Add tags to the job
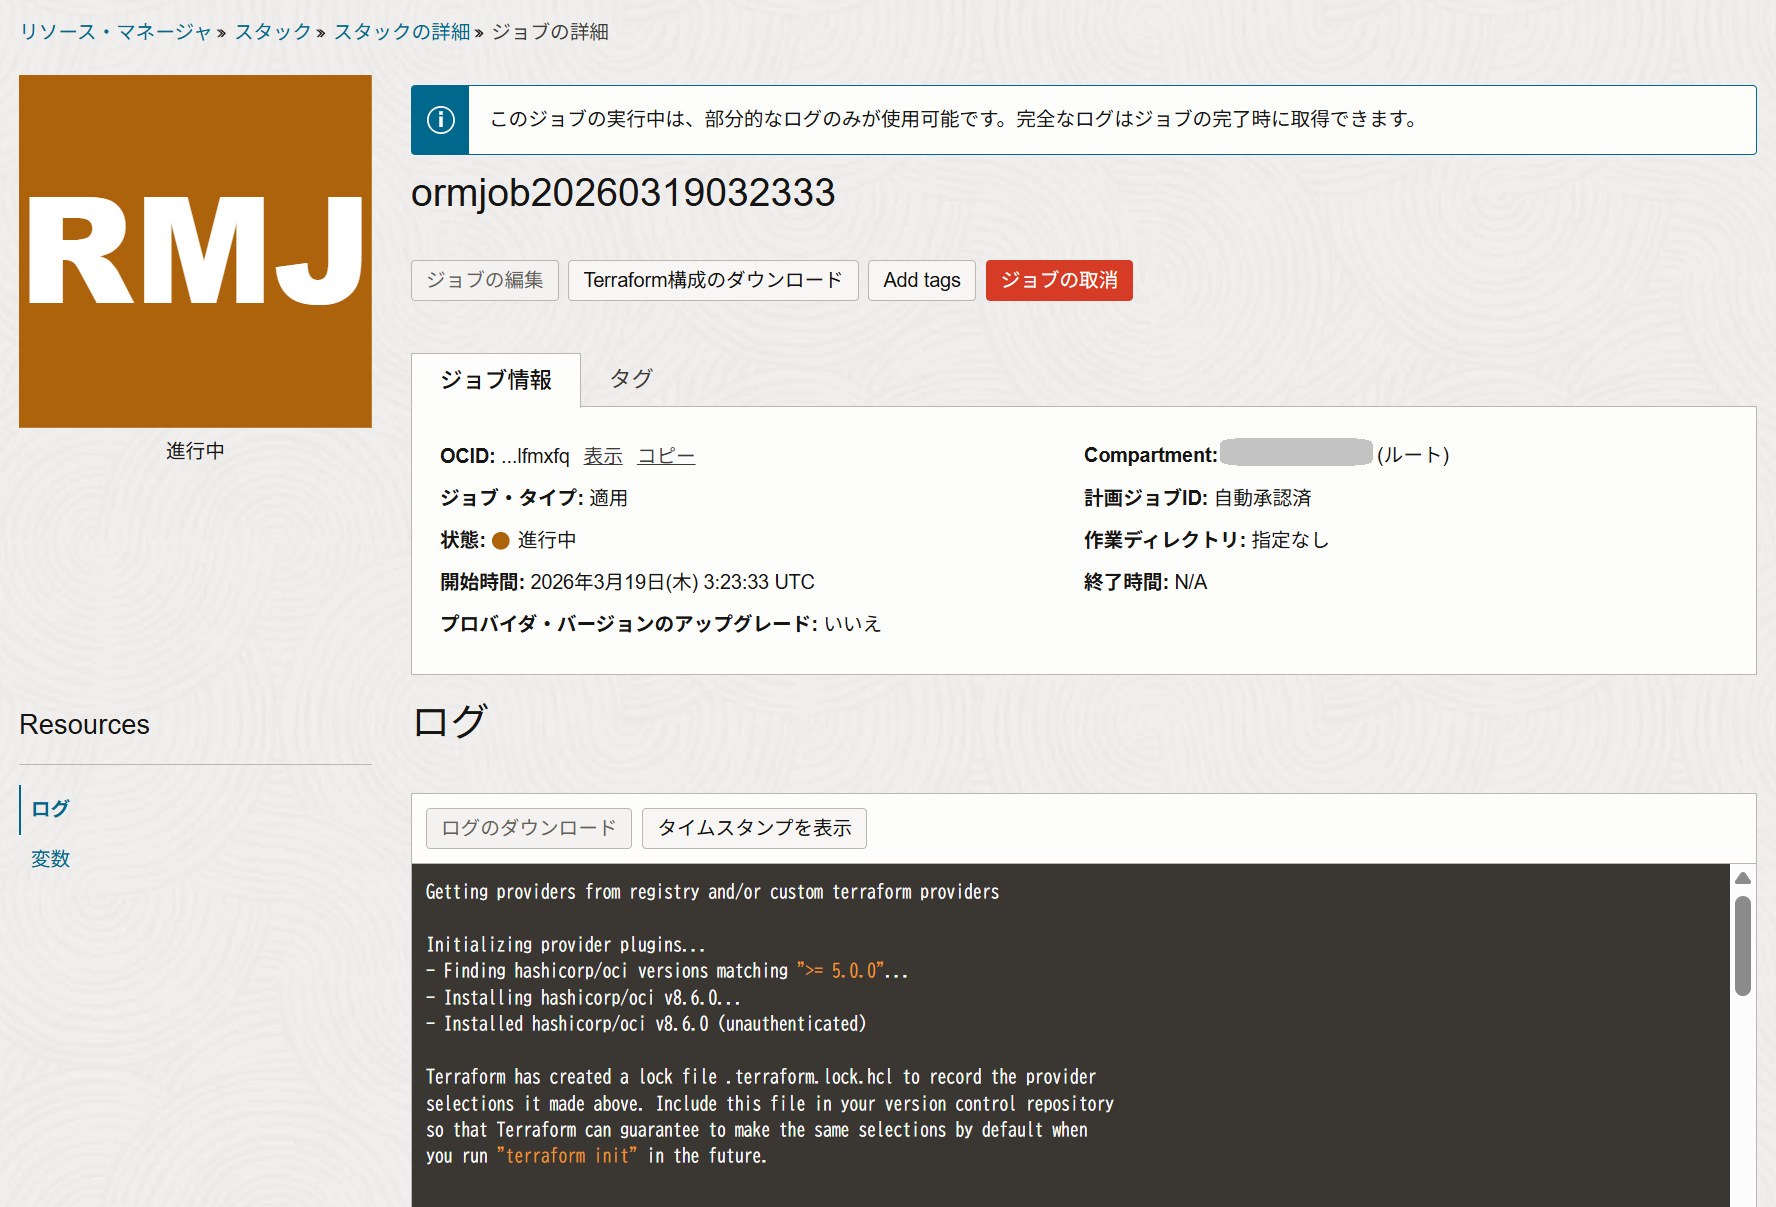The height and width of the screenshot is (1207, 1776). coord(921,280)
